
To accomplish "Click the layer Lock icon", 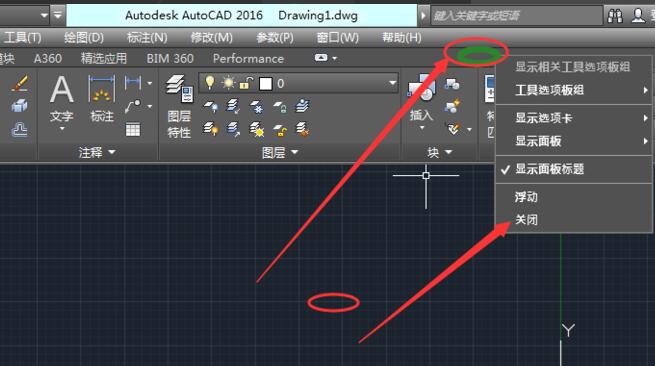I will pyautogui.click(x=279, y=107).
